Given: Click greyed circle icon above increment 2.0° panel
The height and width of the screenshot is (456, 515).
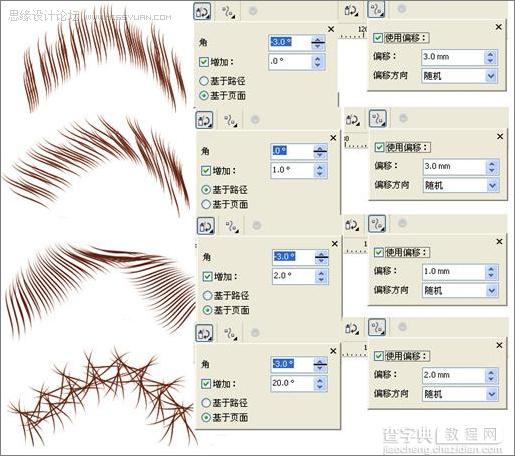Looking at the screenshot, I should 256,226.
